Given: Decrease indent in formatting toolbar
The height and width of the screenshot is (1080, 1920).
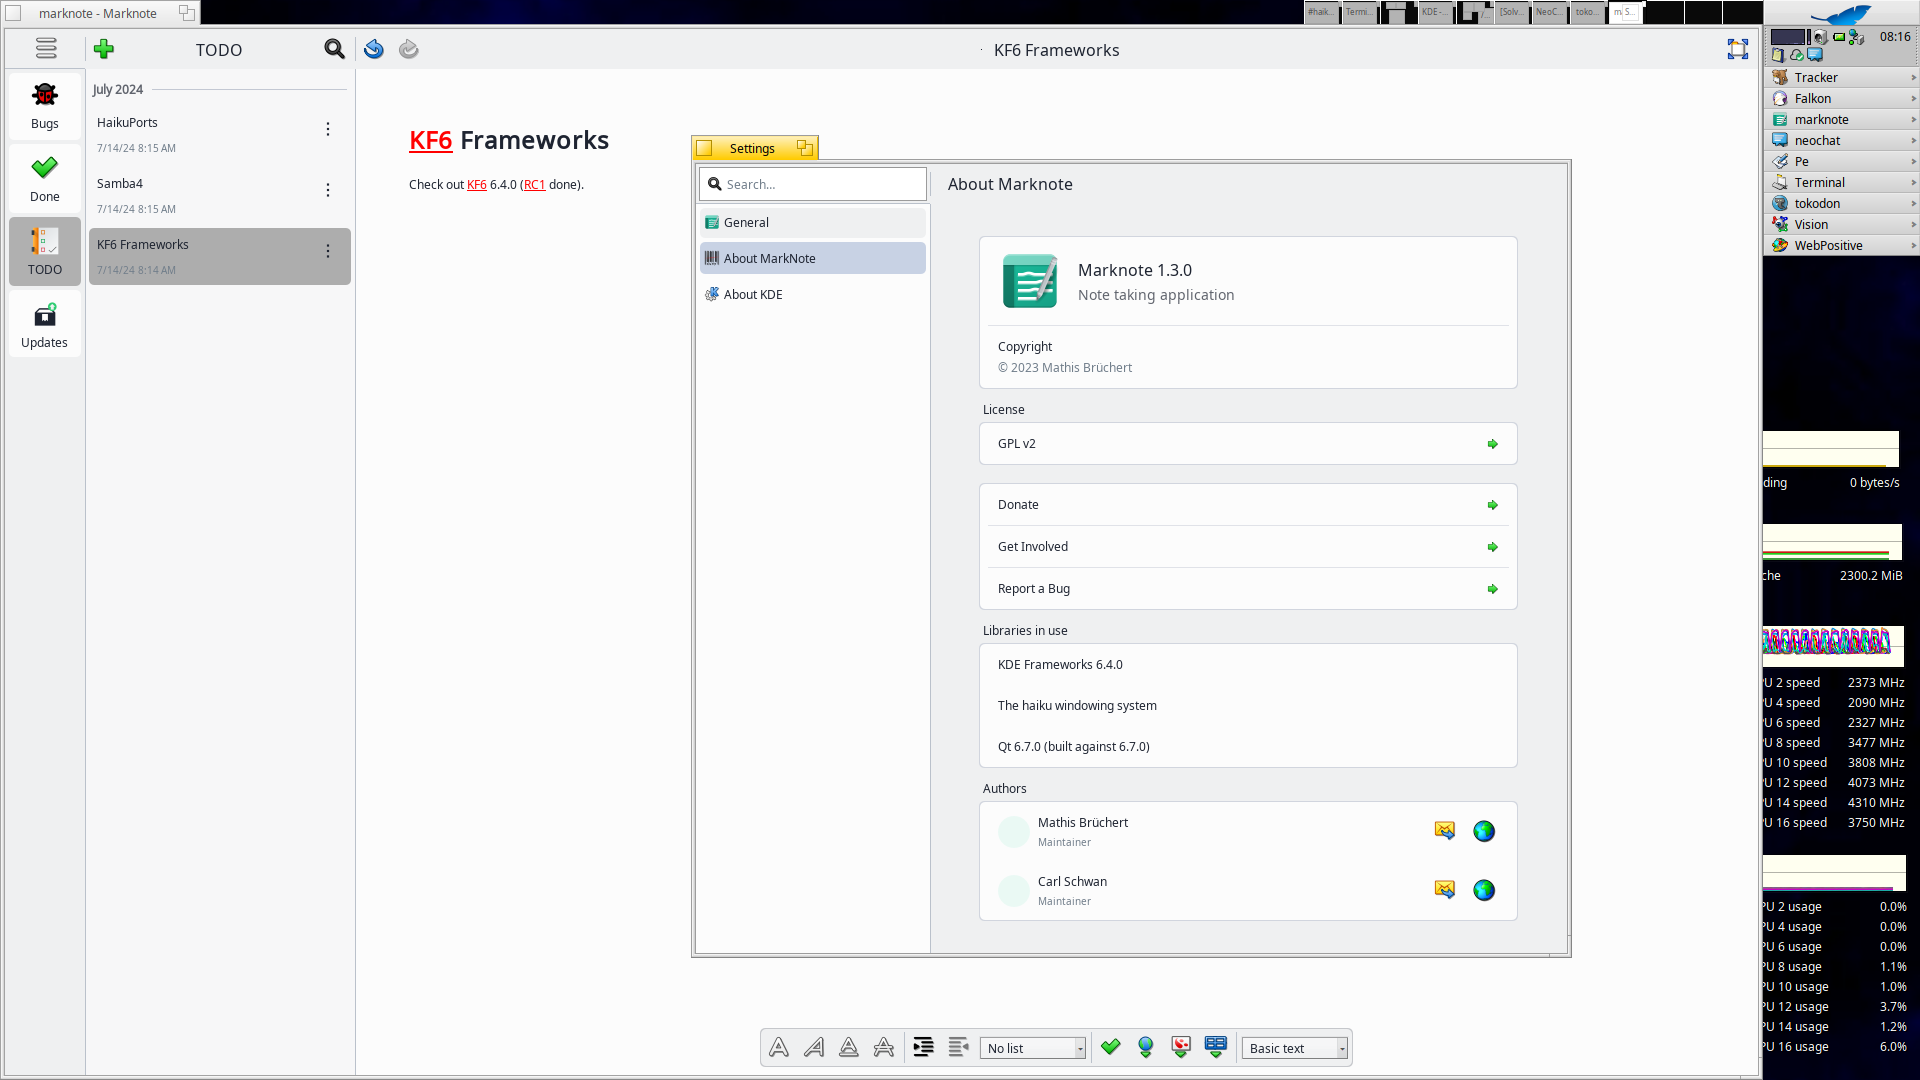Looking at the screenshot, I should [x=959, y=1047].
